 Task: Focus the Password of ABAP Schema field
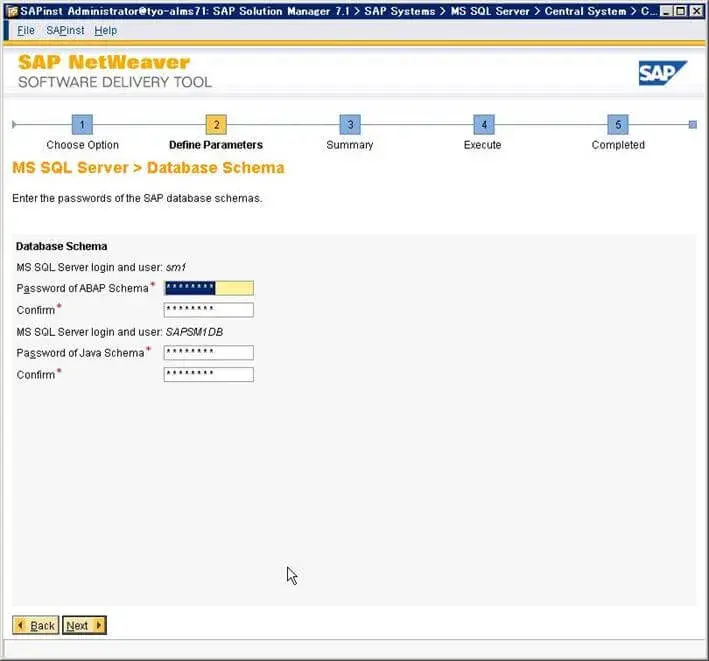[x=208, y=288]
